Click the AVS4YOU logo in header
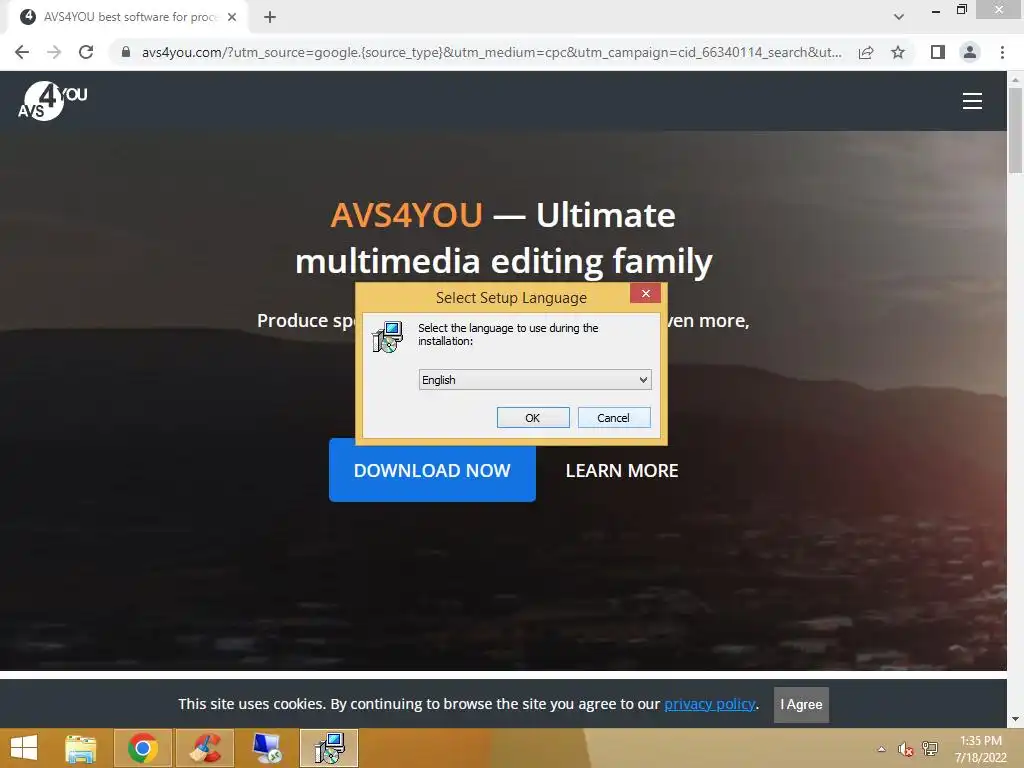 point(52,101)
